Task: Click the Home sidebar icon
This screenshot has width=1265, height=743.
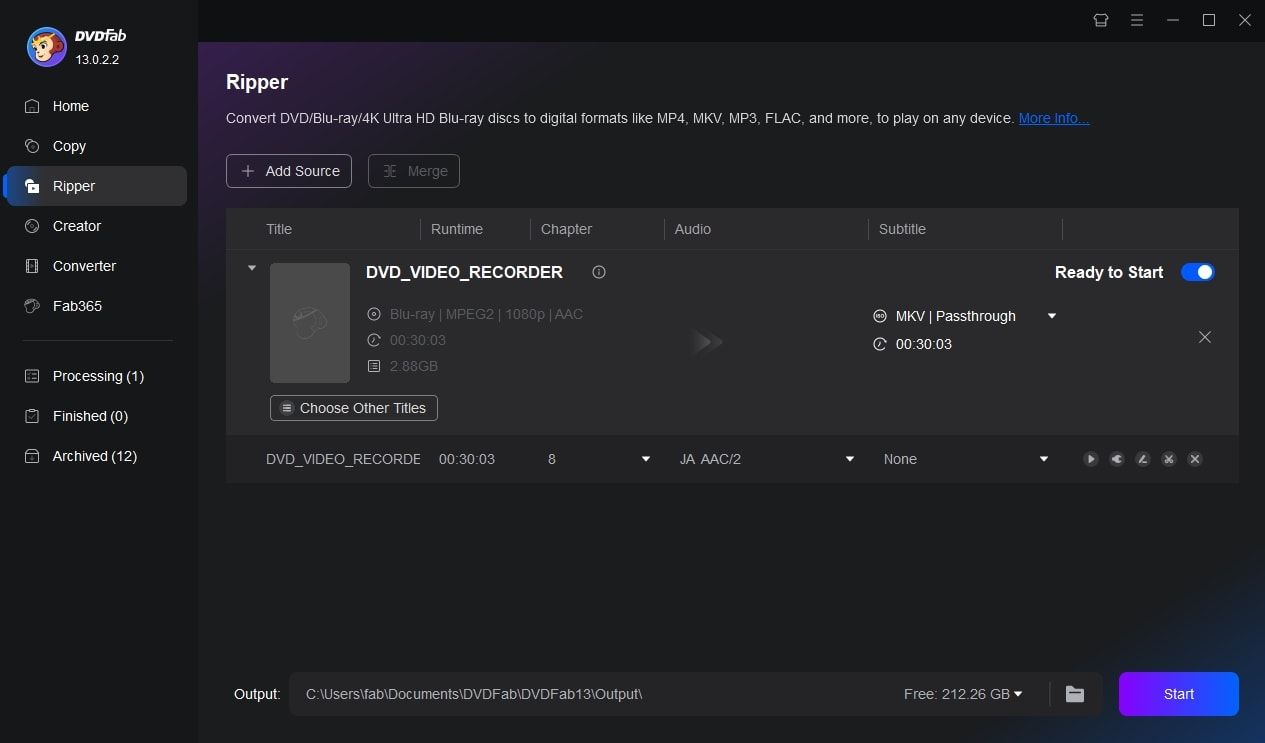Action: 32,106
